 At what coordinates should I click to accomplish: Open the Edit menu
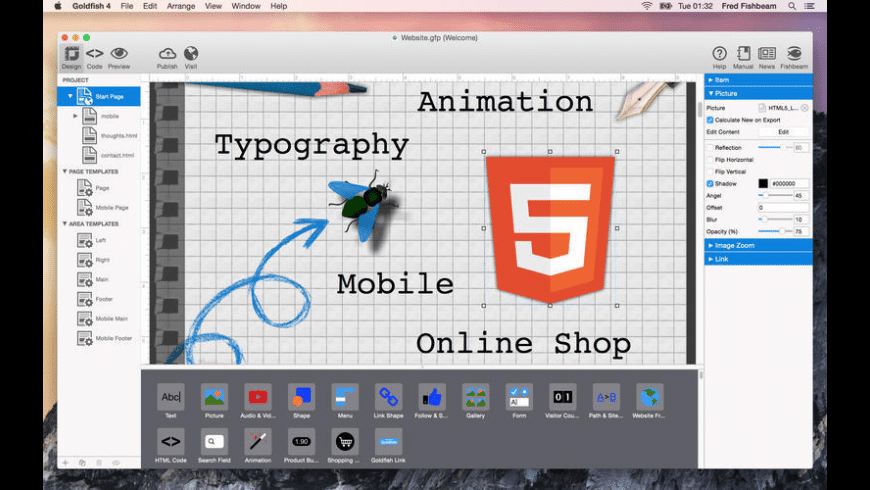click(x=150, y=6)
